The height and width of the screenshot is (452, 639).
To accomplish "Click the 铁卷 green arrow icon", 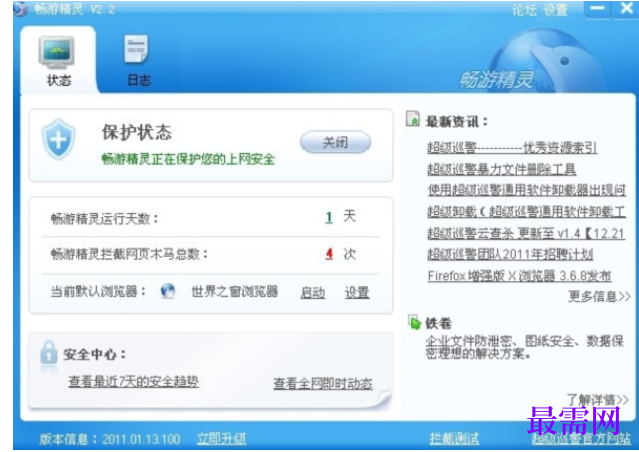I will click(x=414, y=323).
